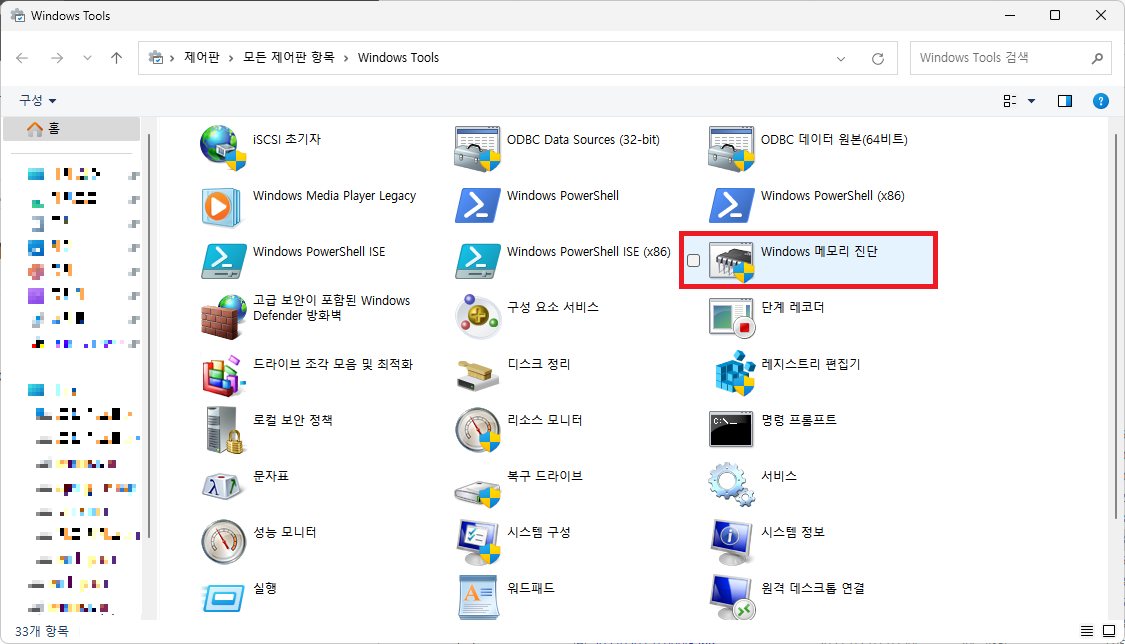Expand chevron after 모든 제어판 항목 breadcrumb
The image size is (1125, 644).
346,58
